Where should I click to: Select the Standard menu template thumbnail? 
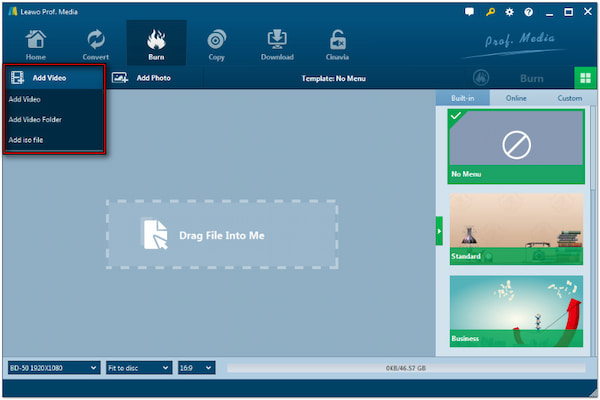tap(516, 229)
